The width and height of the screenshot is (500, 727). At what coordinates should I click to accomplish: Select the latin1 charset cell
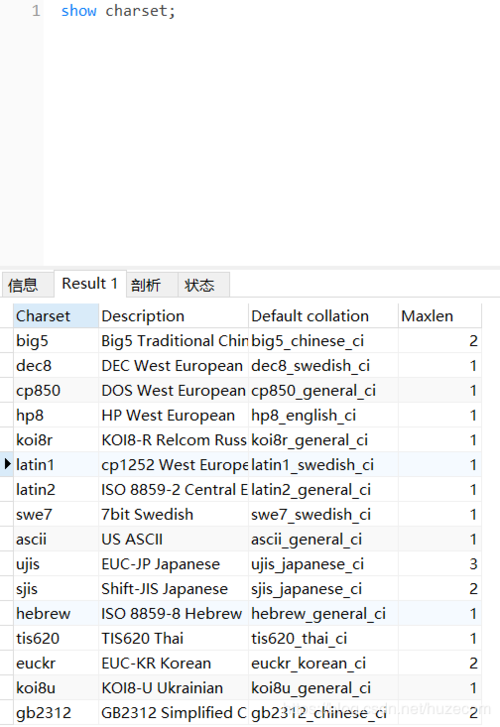pyautogui.click(x=56, y=465)
